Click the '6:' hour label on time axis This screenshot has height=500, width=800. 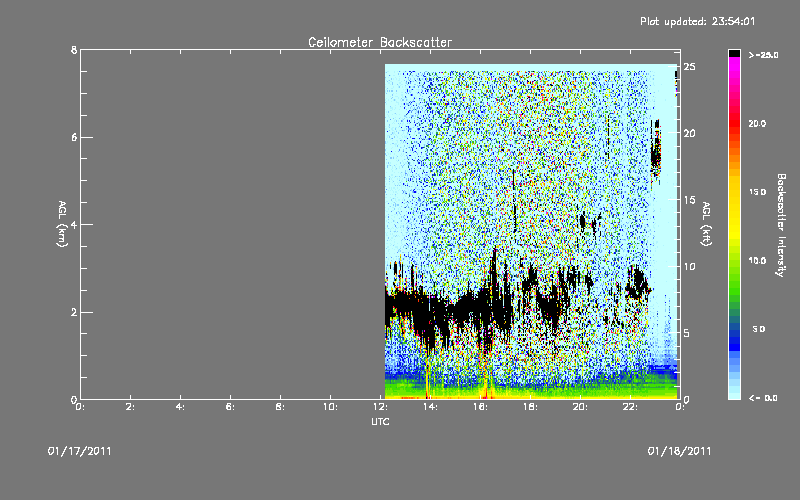pyautogui.click(x=230, y=407)
